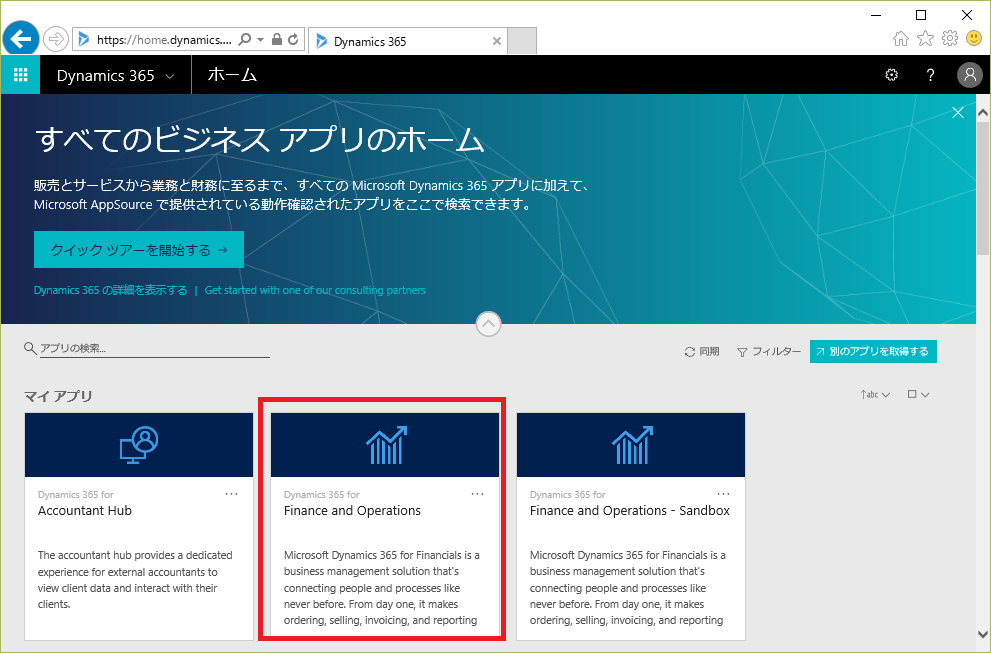
Task: Click Finance and Operations - Sandbox chart icon
Action: [x=632, y=445]
